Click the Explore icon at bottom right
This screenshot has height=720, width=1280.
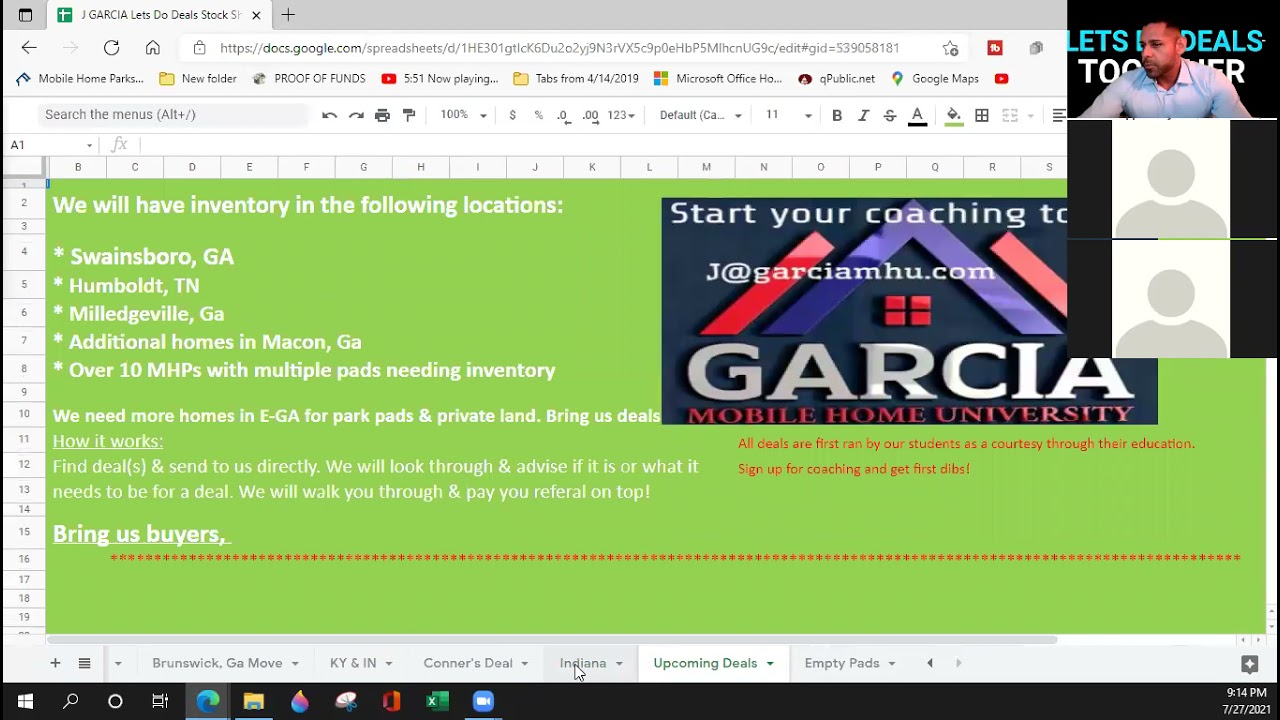(1249, 663)
